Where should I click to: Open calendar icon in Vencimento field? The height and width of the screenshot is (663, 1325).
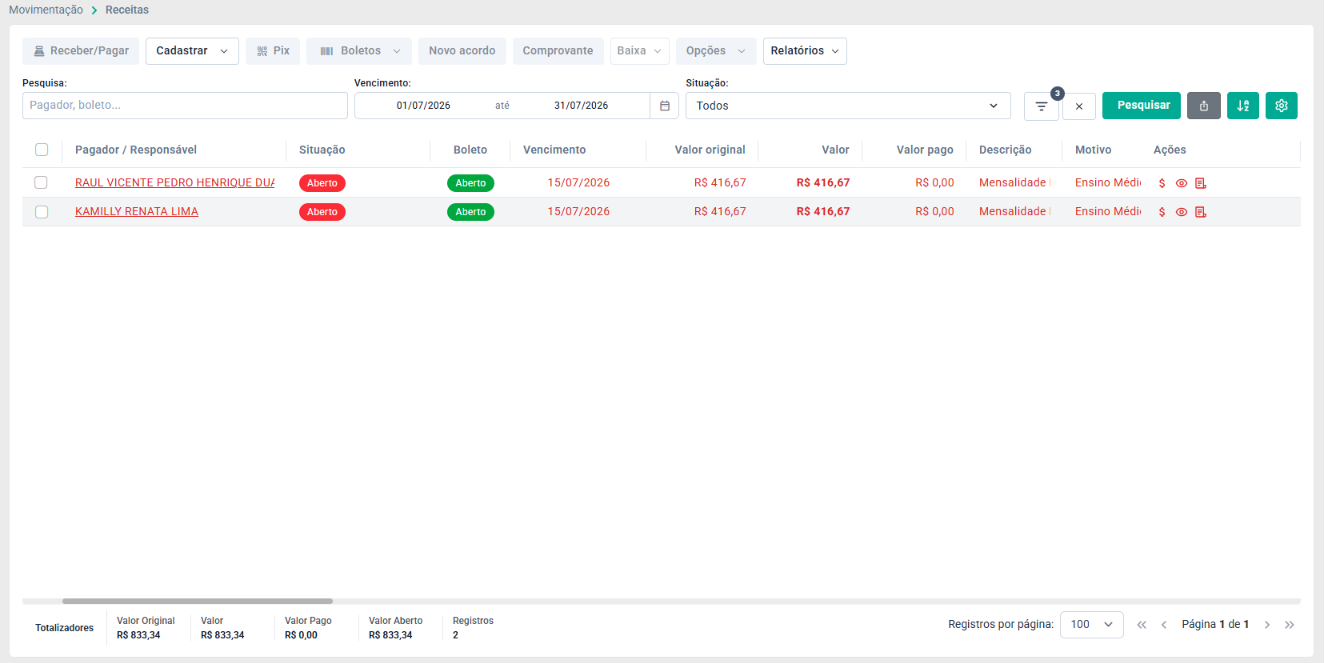(665, 106)
